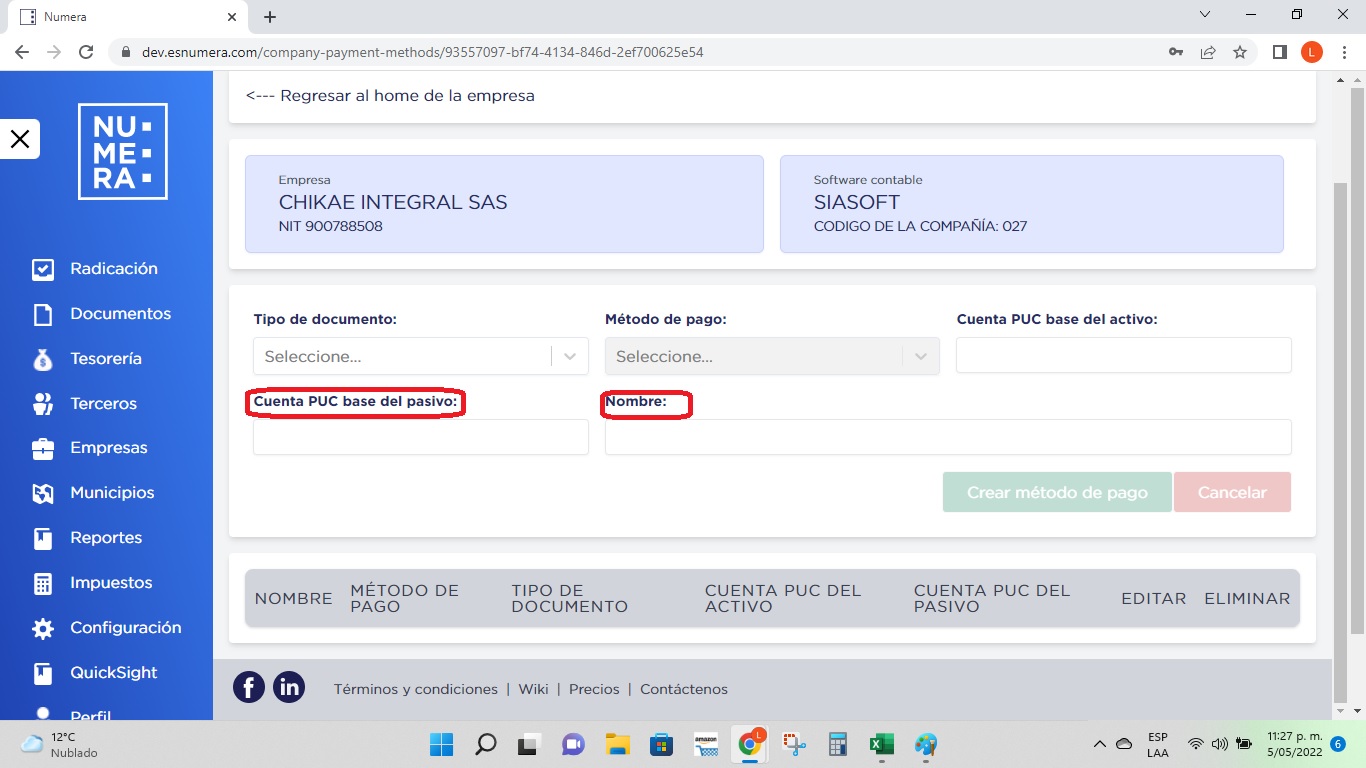Click the browser address bar URL
The image size is (1366, 768).
coord(423,52)
